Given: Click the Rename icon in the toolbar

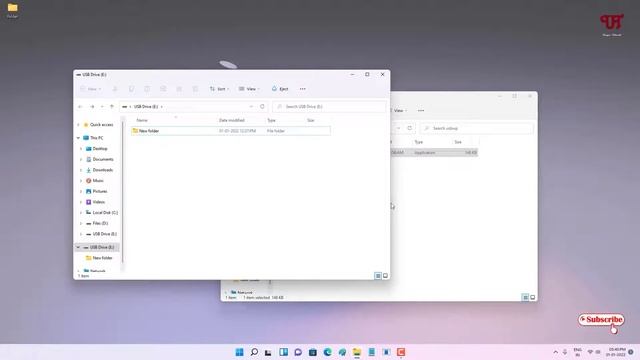Looking at the screenshot, I should [163, 89].
